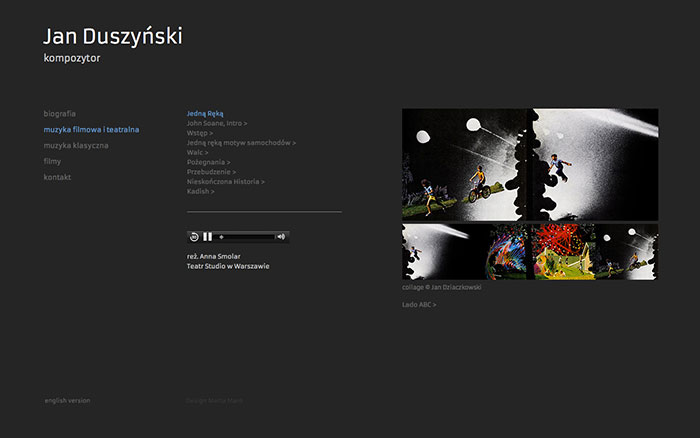Click the Teatr Studio w Warszawie text
700x438 pixels.
coord(228,266)
